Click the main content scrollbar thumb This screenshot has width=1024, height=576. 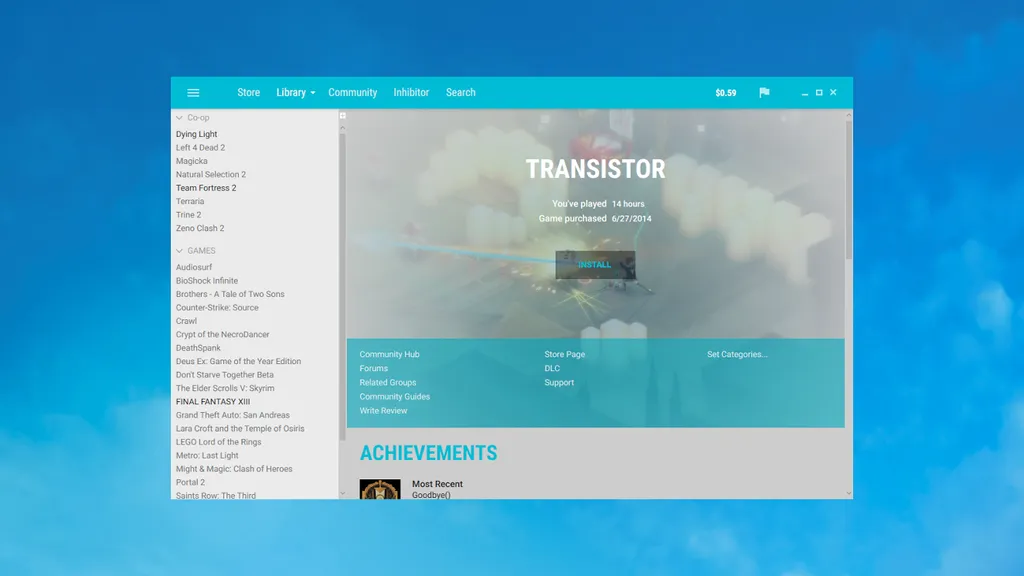coord(848,189)
